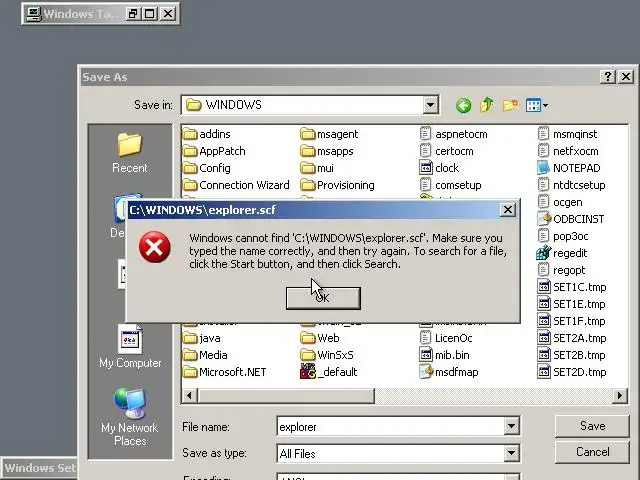This screenshot has width=640, height=480.
Task: Select the SET2A.tmp file
Action: pos(572,338)
